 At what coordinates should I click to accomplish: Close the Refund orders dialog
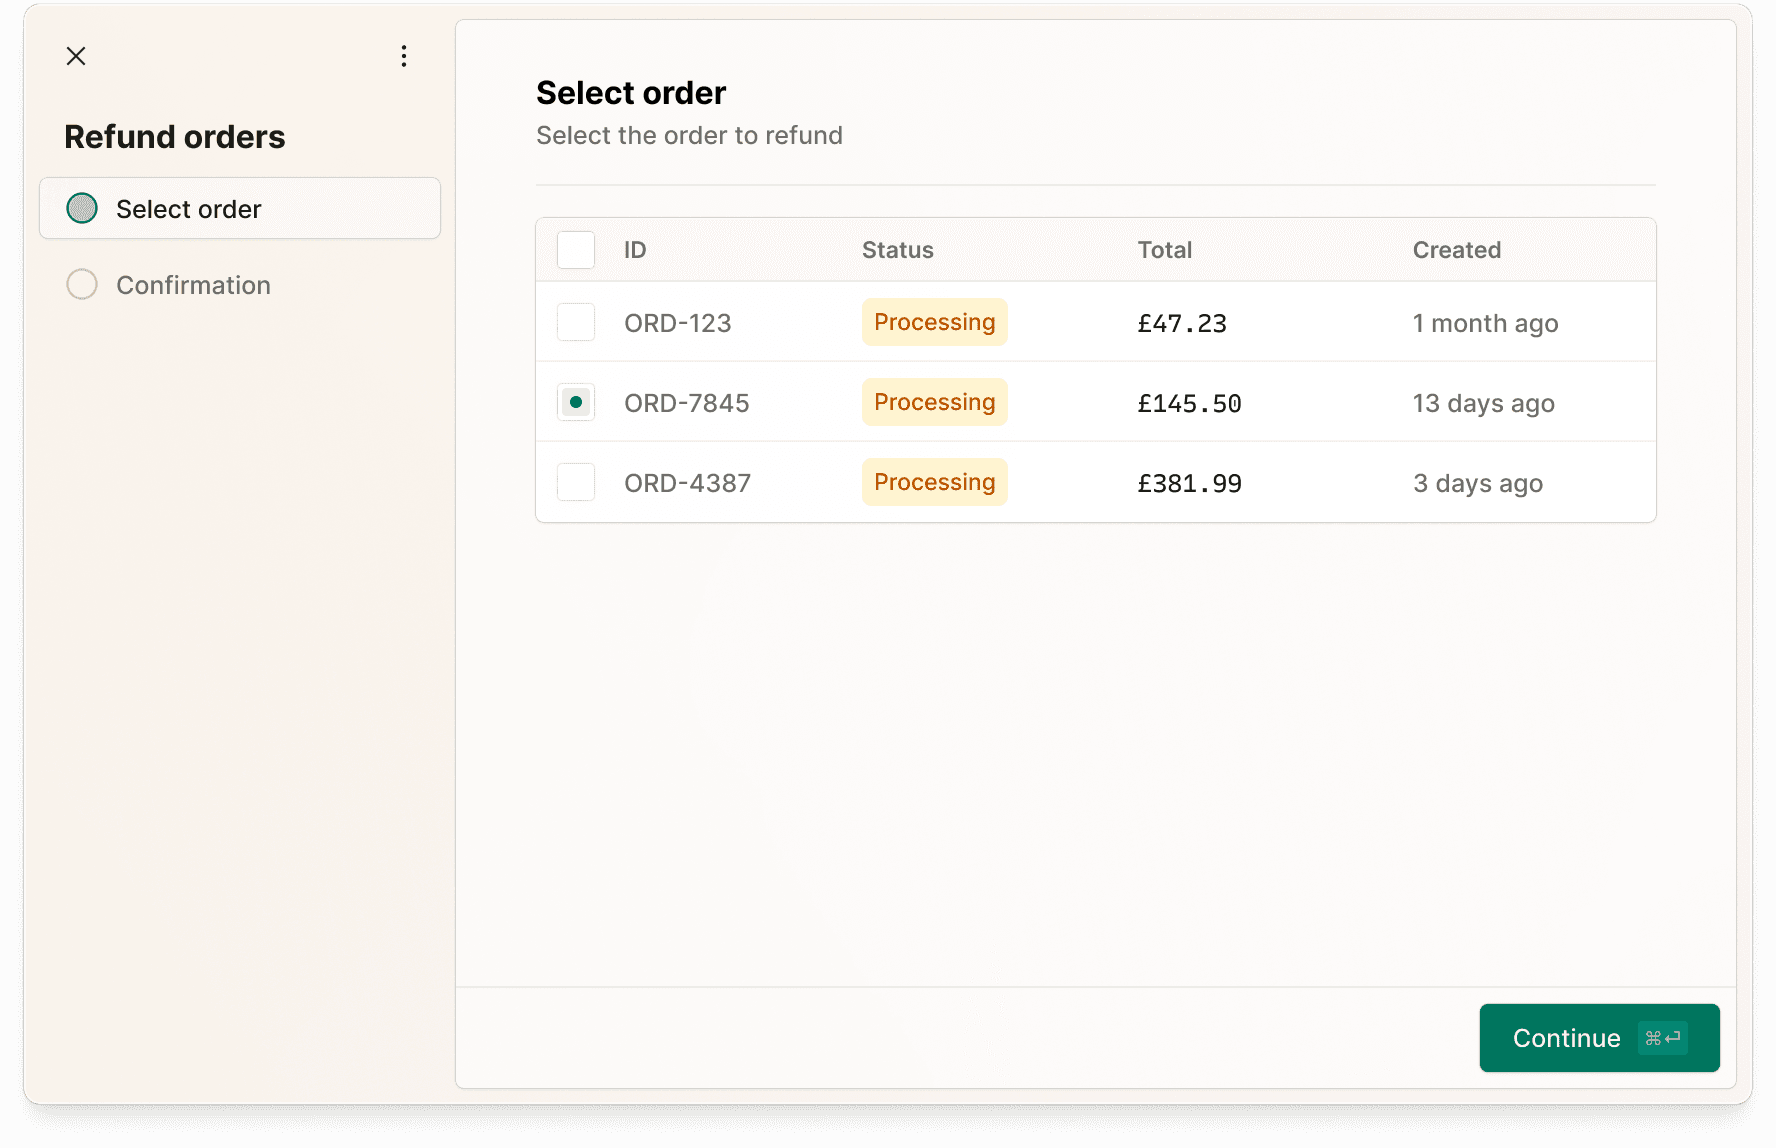tap(76, 56)
